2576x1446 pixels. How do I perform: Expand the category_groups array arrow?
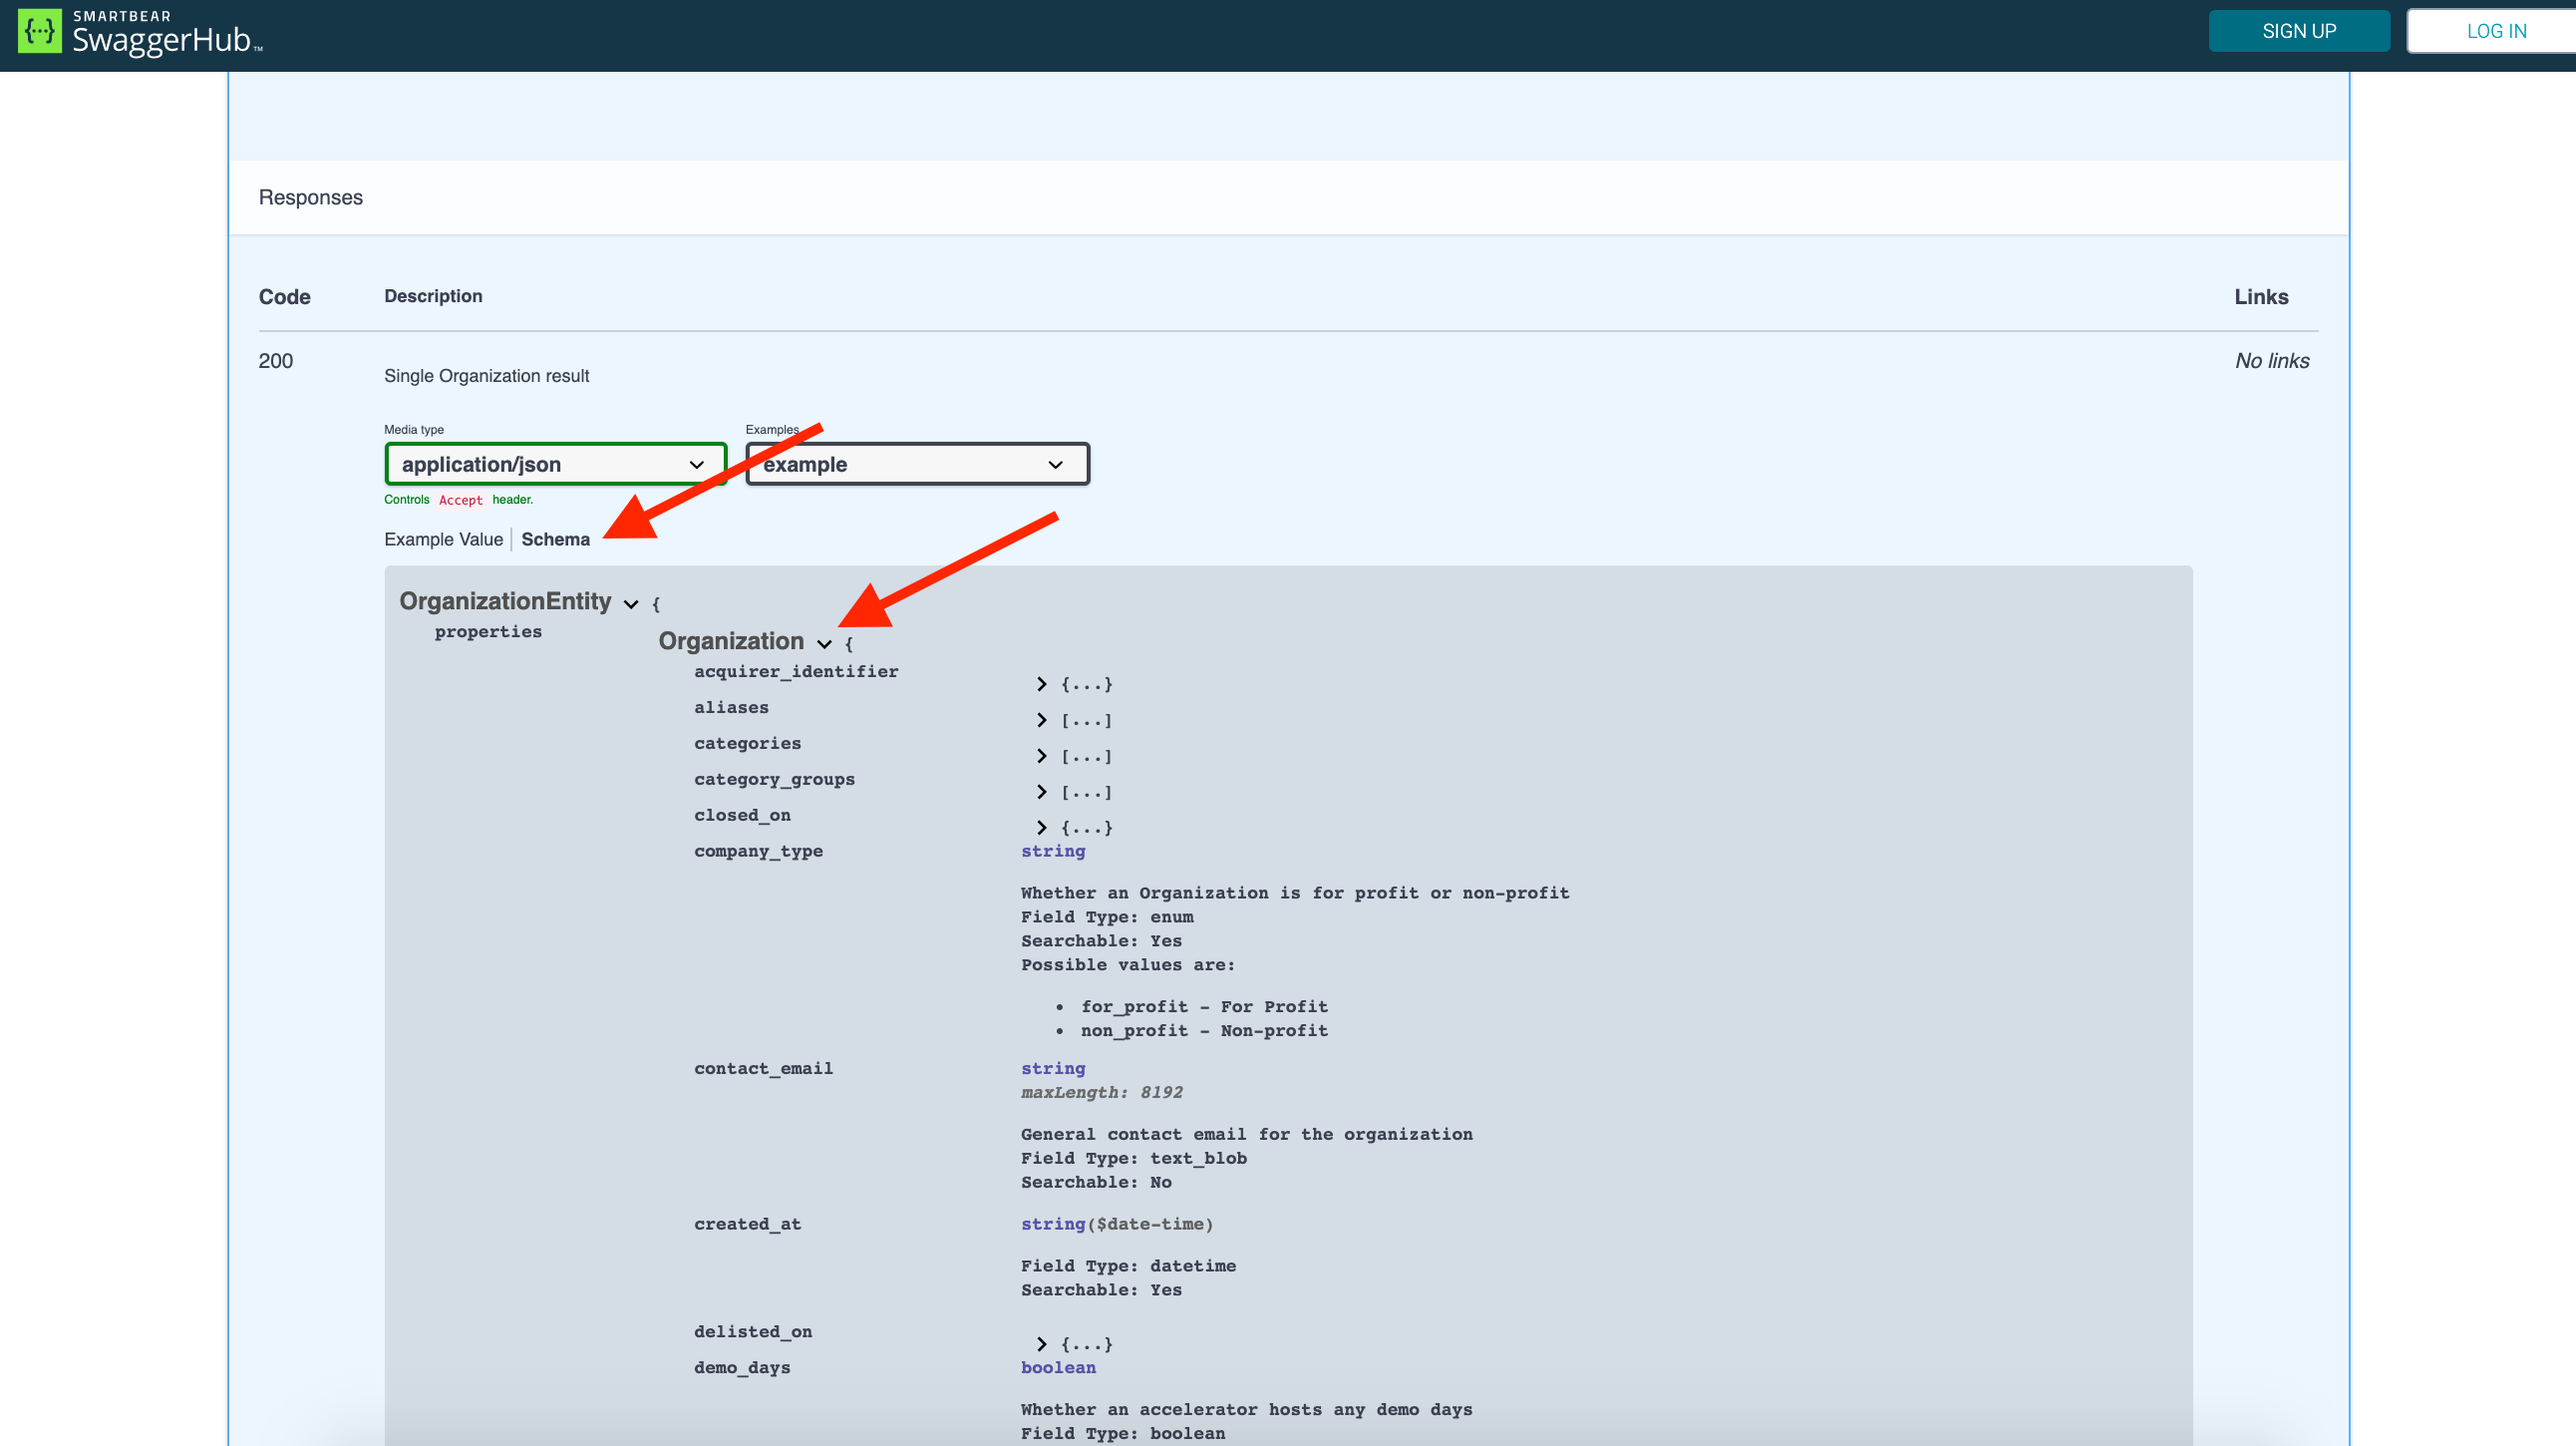click(x=1042, y=792)
